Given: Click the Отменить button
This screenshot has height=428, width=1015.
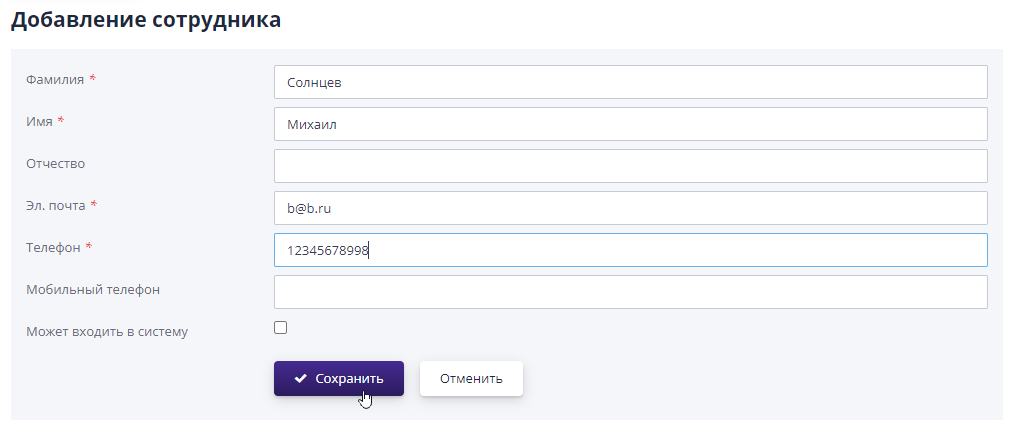Looking at the screenshot, I should [x=471, y=379].
